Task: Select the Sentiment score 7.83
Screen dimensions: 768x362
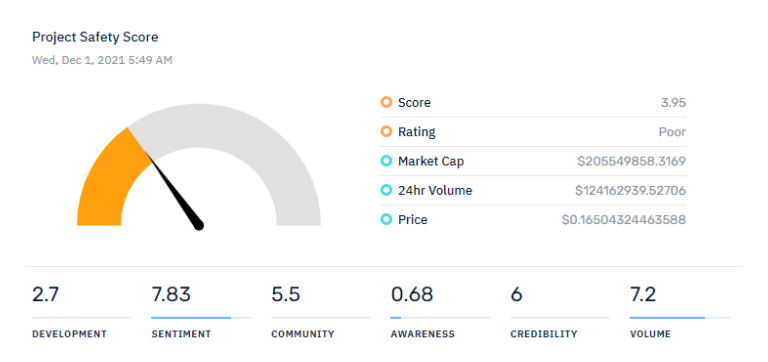Action: [171, 295]
